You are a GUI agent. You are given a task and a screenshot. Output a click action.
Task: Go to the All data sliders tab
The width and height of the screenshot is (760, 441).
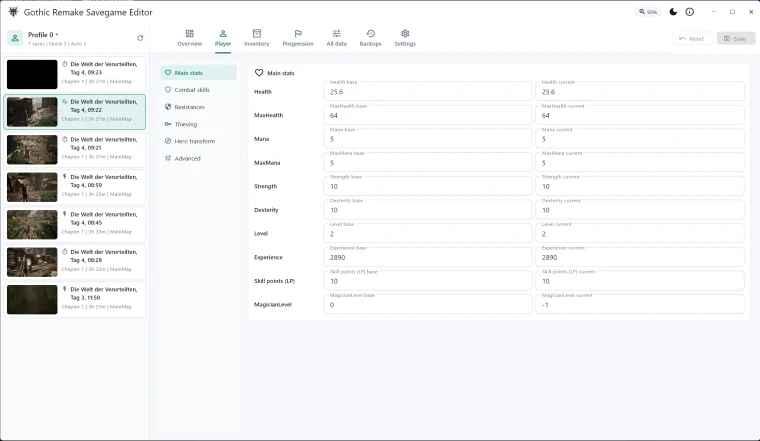pos(336,38)
